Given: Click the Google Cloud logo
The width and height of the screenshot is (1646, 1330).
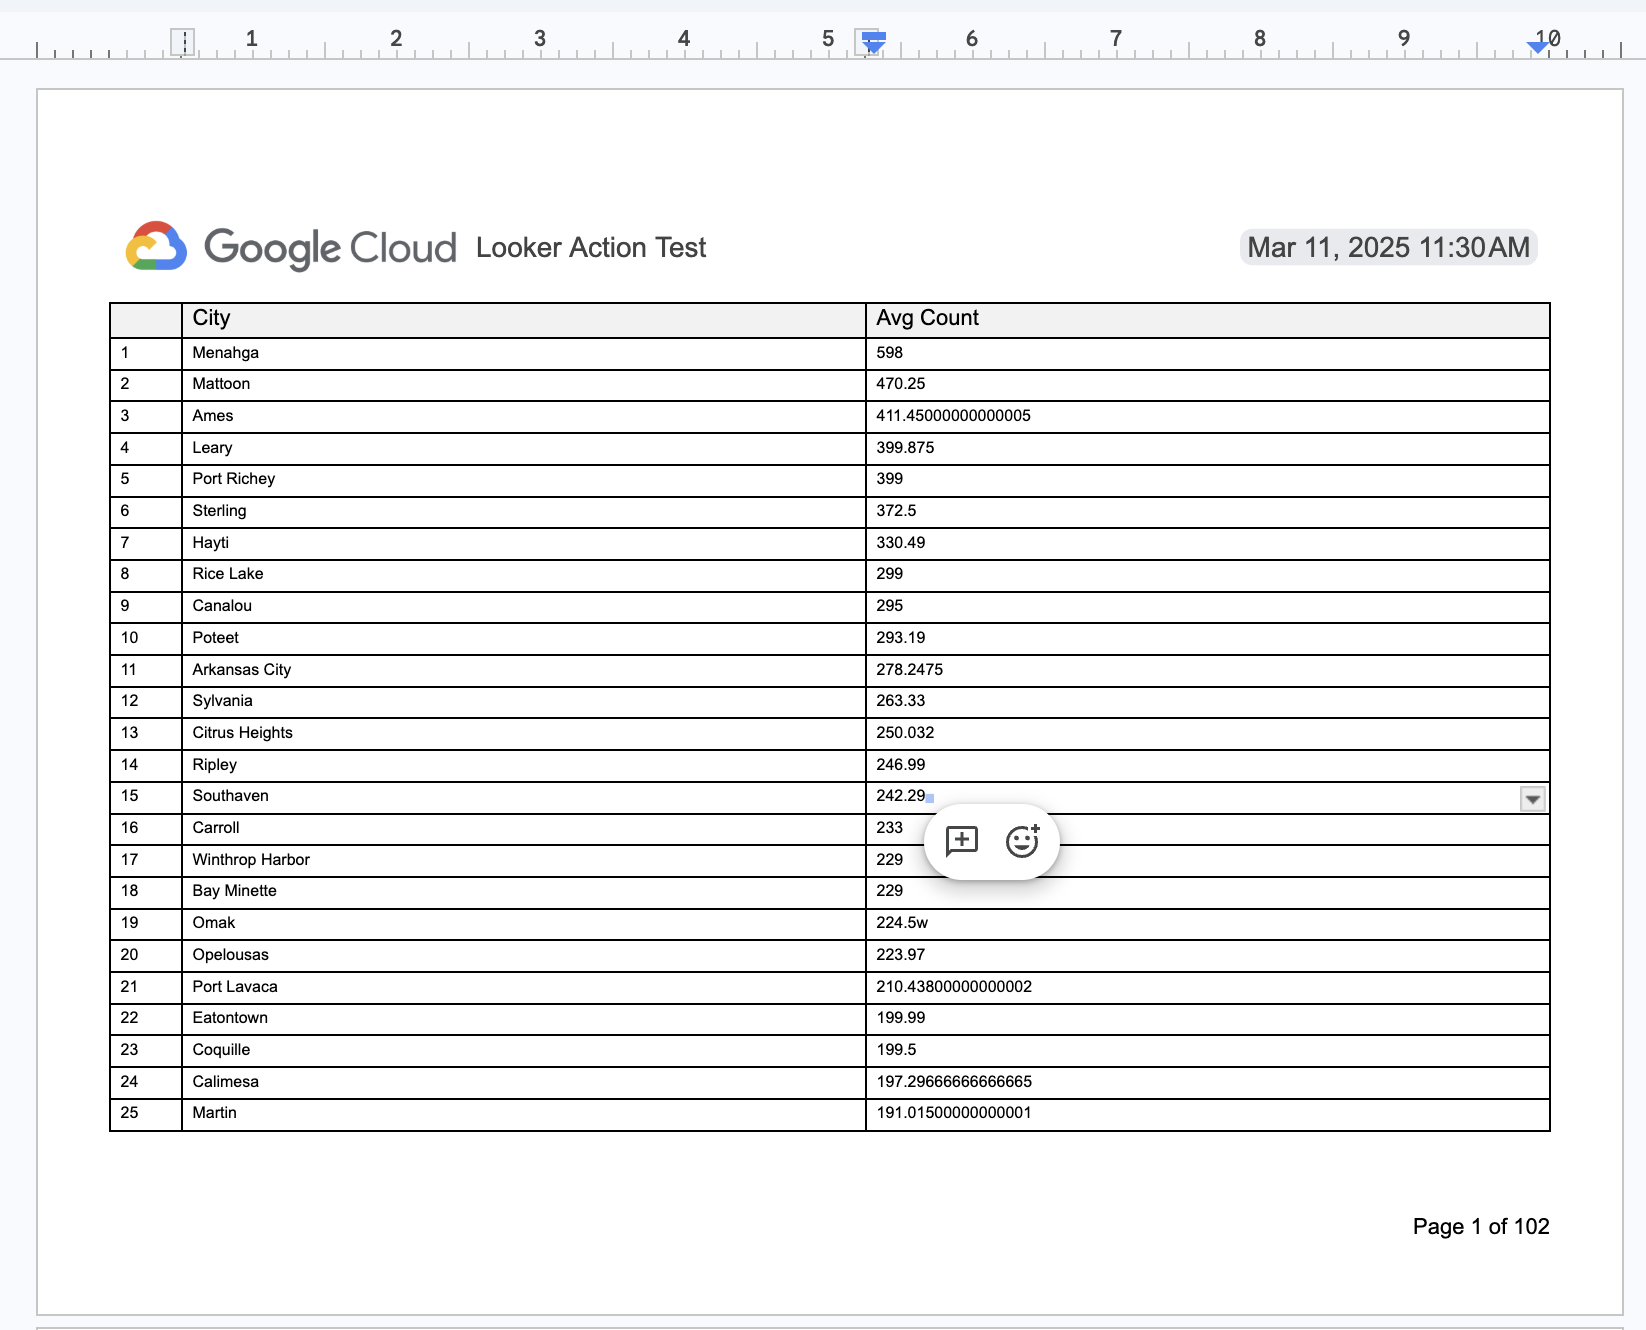Looking at the screenshot, I should (291, 247).
